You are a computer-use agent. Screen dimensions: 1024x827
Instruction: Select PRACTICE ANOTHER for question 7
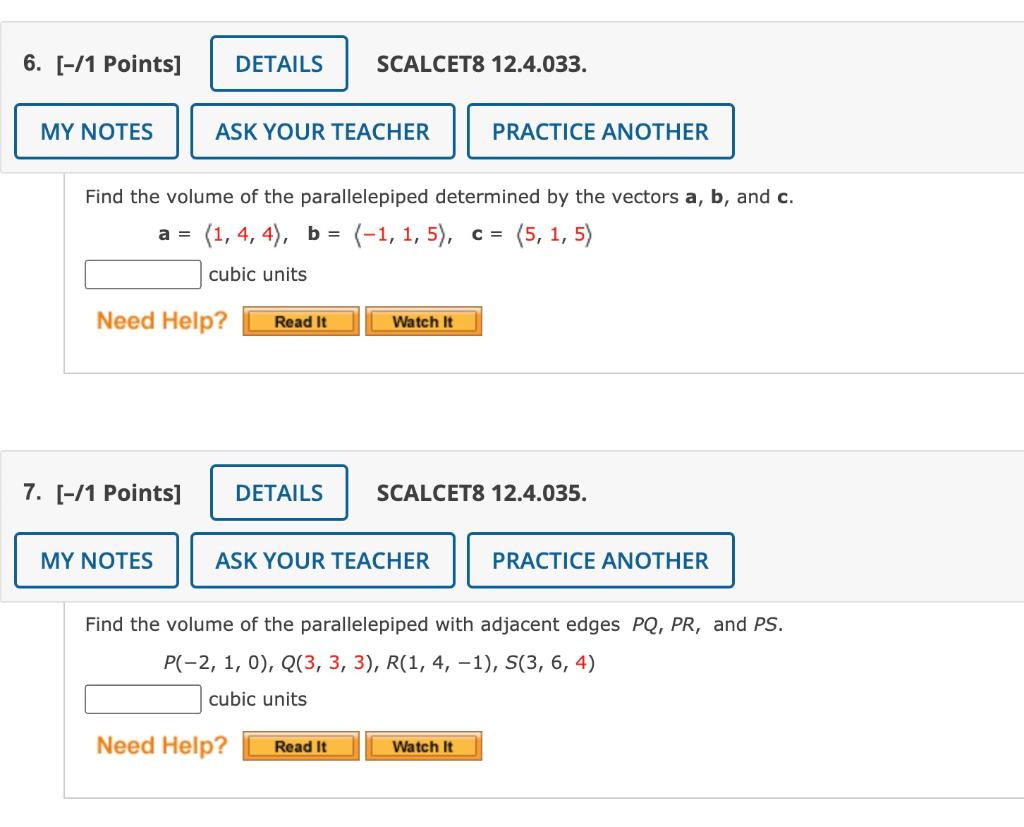click(x=600, y=560)
